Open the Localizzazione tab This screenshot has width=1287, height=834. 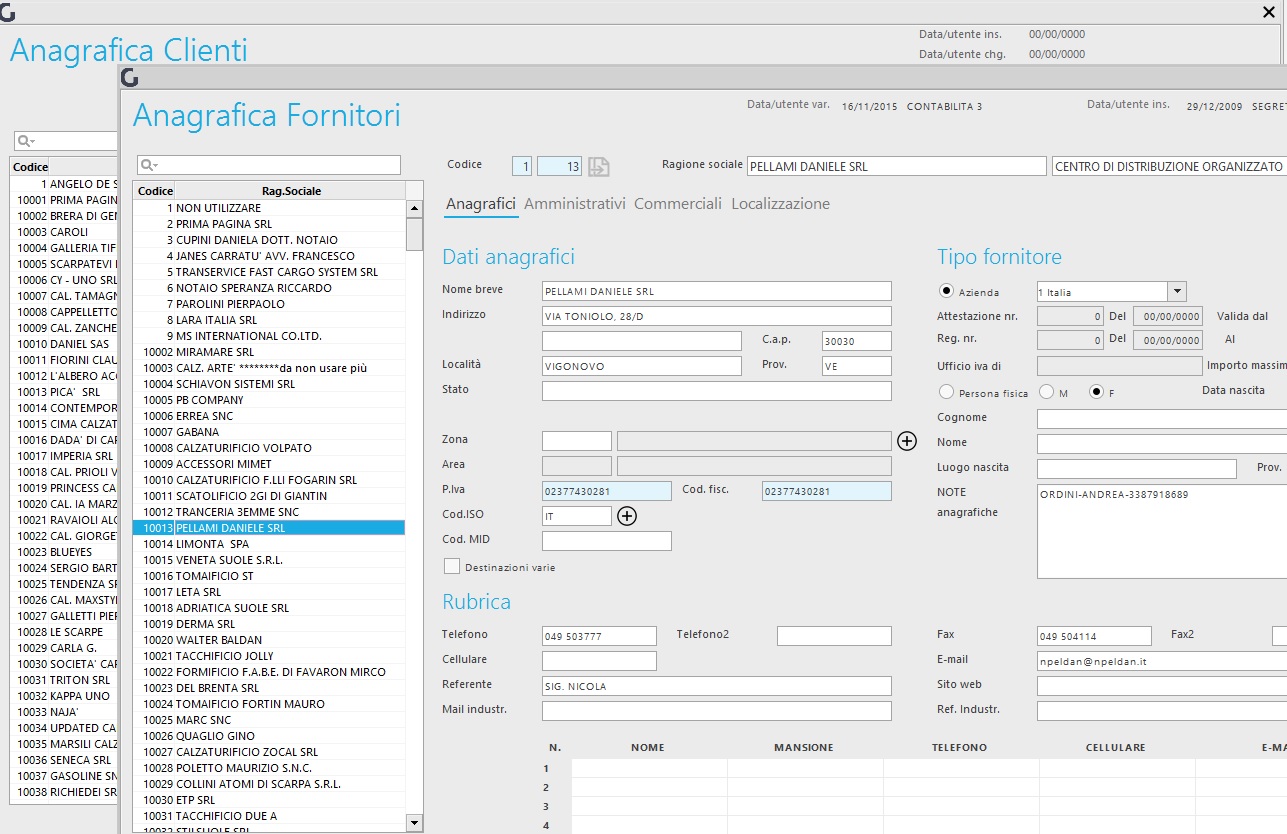[781, 203]
